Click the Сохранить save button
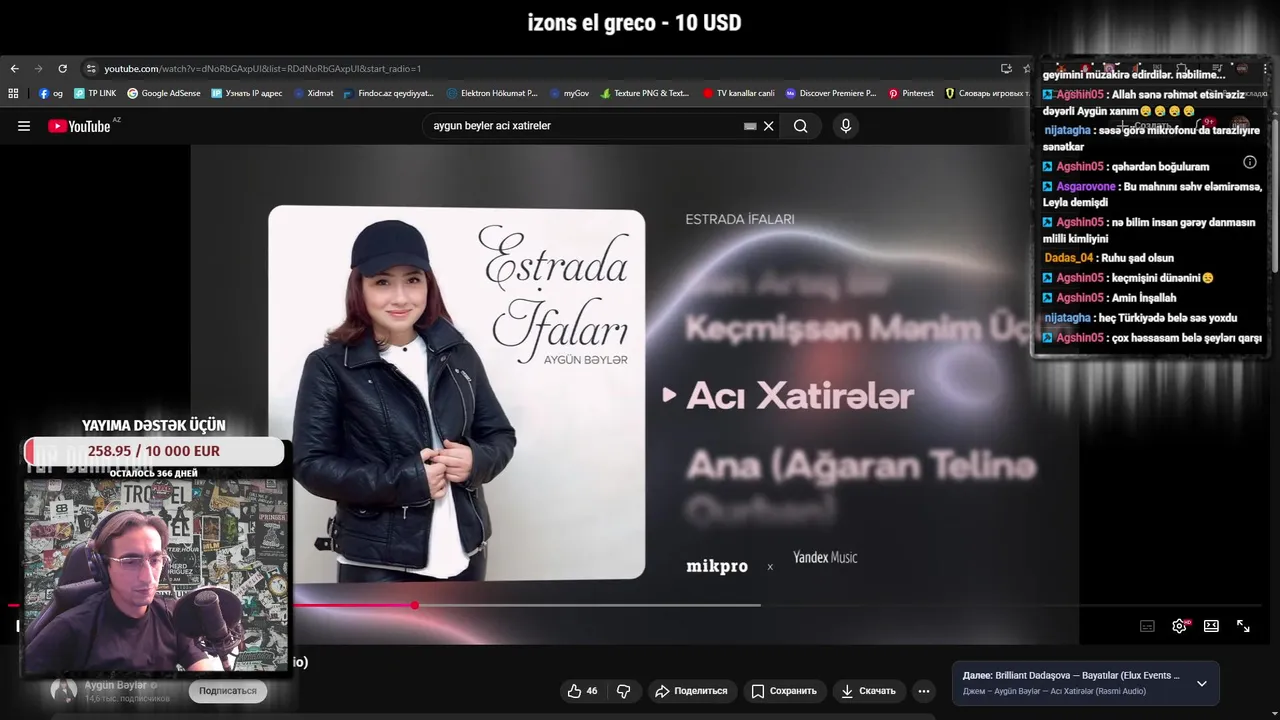 point(784,691)
